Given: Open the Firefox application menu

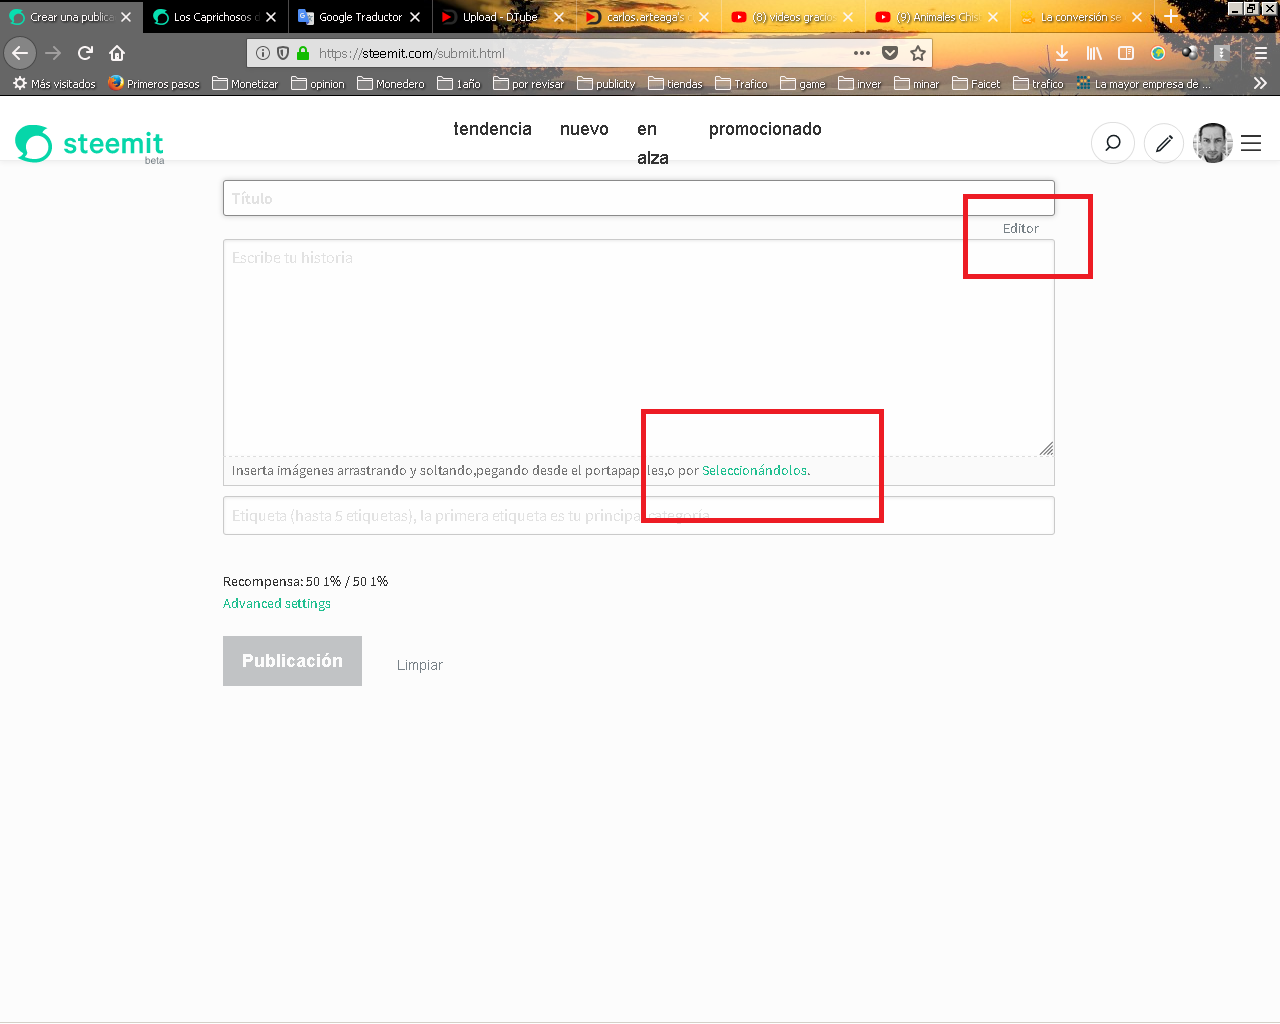Looking at the screenshot, I should [1260, 53].
